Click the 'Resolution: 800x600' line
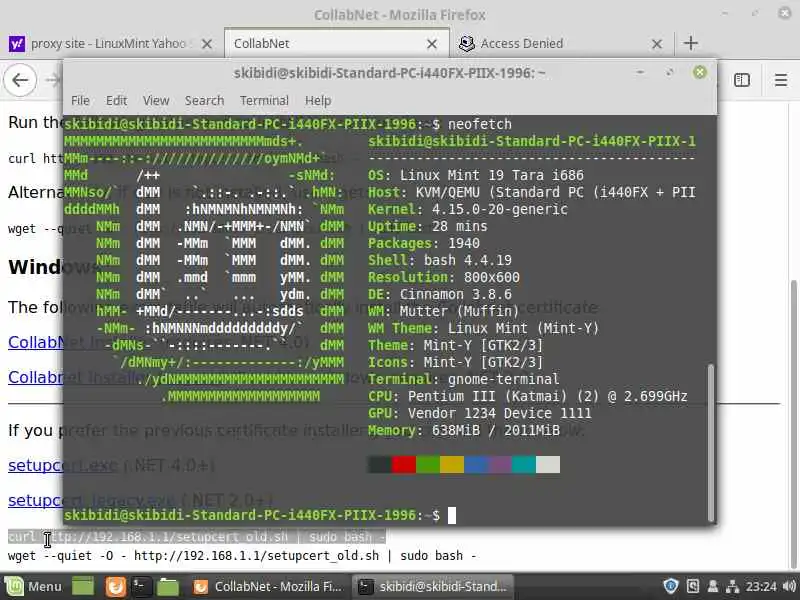Screen dimensions: 800x600 click(444, 277)
